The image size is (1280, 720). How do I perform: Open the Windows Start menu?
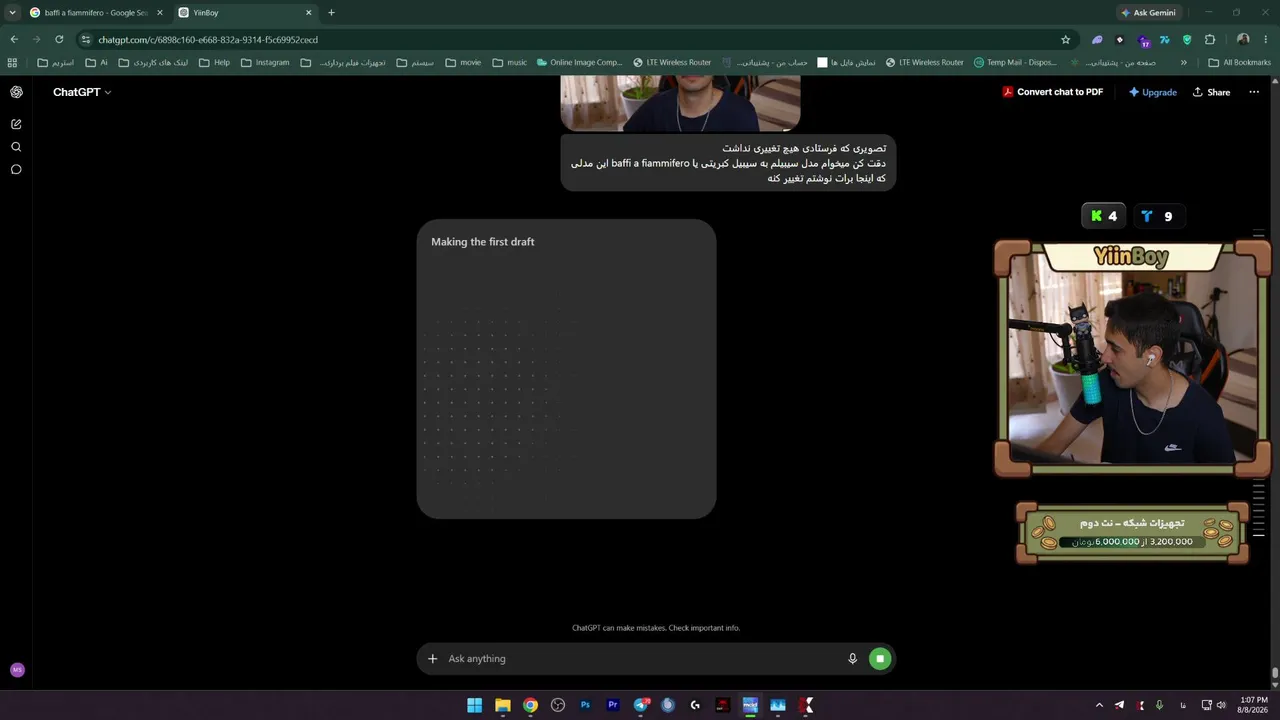475,705
